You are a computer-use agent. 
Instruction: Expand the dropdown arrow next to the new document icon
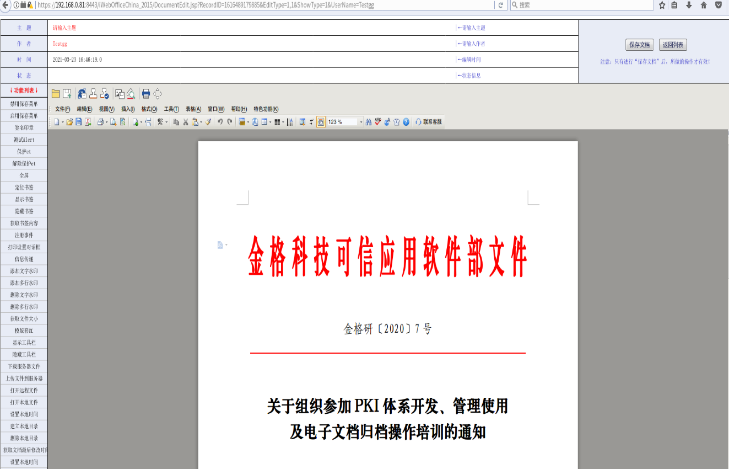point(62,122)
